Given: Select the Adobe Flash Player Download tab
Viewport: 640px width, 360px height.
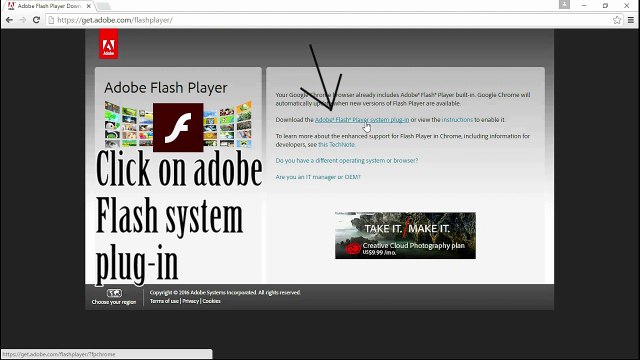Looking at the screenshot, I should 49,6.
